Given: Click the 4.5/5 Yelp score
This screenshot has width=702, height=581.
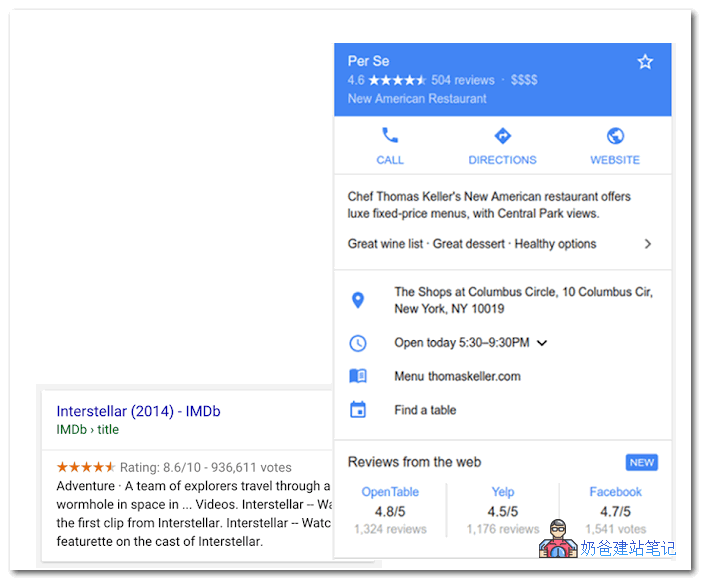Looking at the screenshot, I should tap(503, 511).
